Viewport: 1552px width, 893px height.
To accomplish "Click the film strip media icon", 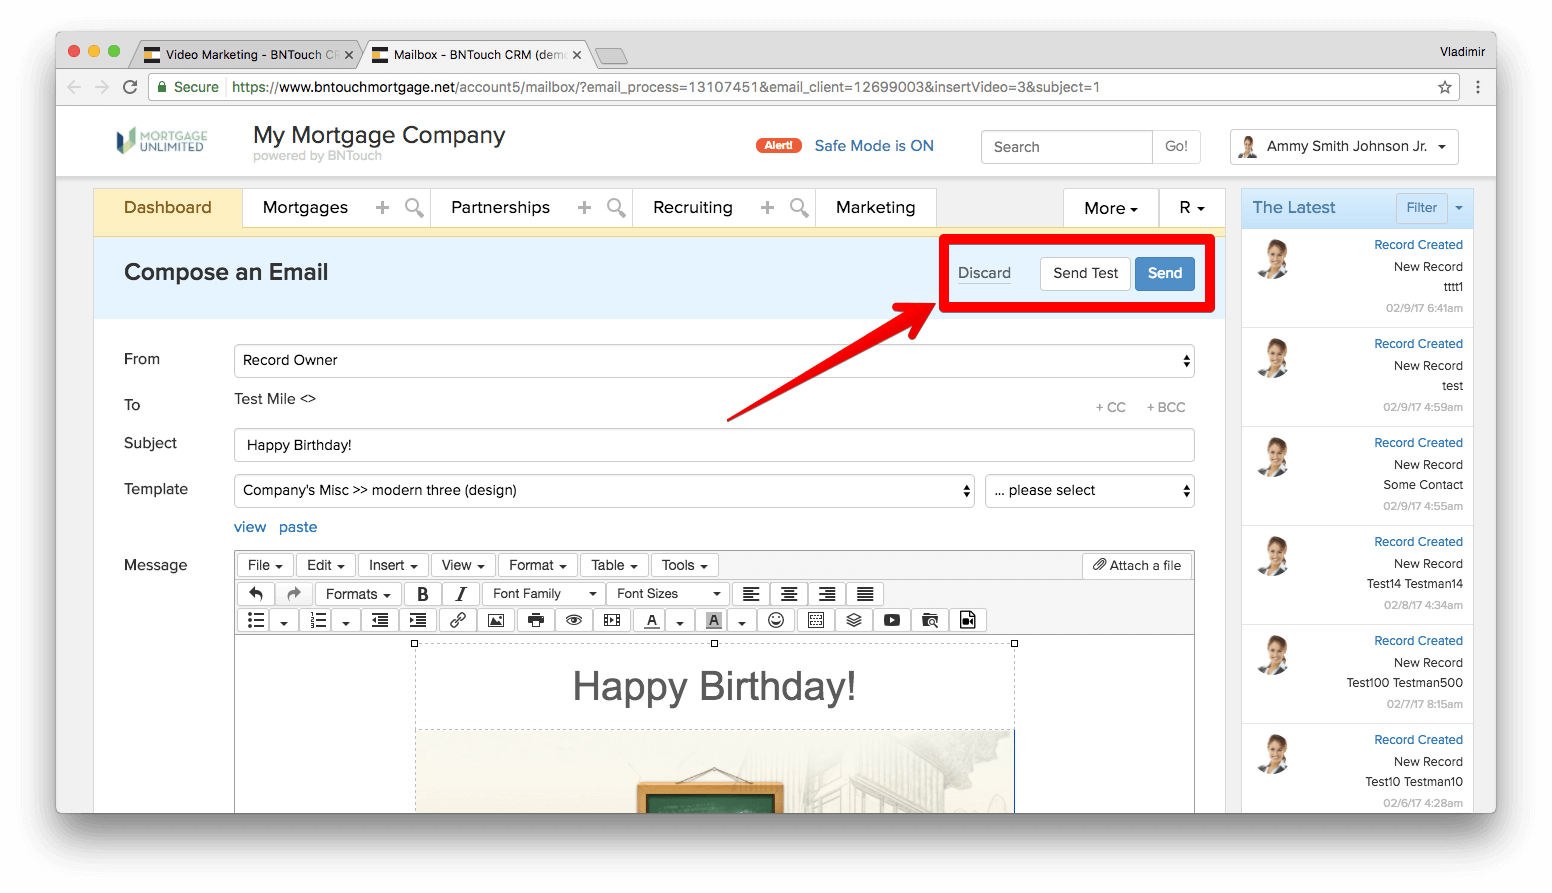I will (x=612, y=620).
